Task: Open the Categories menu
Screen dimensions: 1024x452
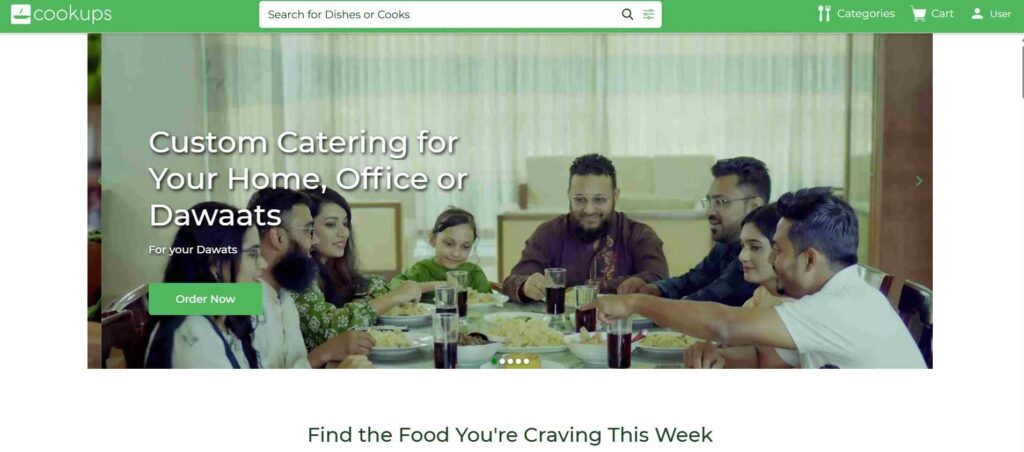Action: (x=856, y=14)
